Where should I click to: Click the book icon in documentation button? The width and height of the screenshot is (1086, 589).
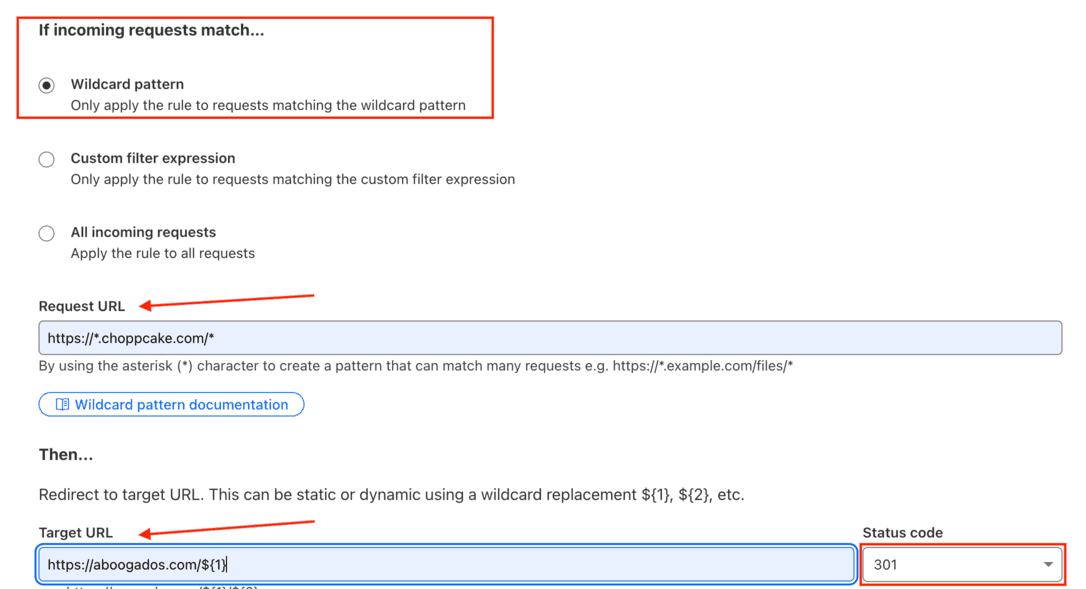[x=62, y=405]
